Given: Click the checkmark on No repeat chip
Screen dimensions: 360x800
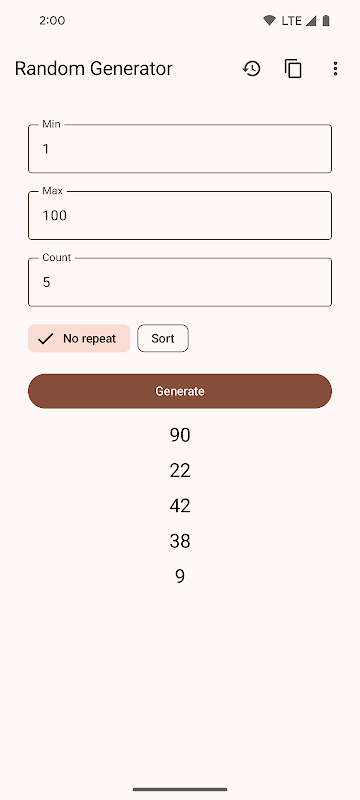Looking at the screenshot, I should point(46,339).
